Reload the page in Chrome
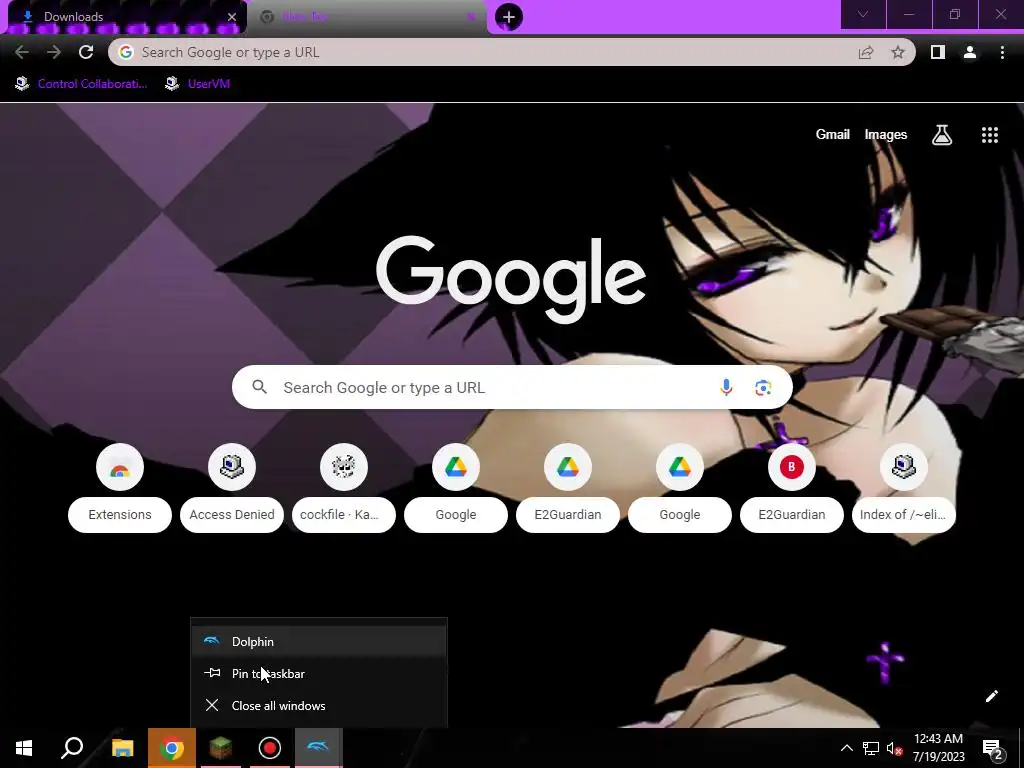The width and height of the screenshot is (1024, 768). pyautogui.click(x=86, y=52)
